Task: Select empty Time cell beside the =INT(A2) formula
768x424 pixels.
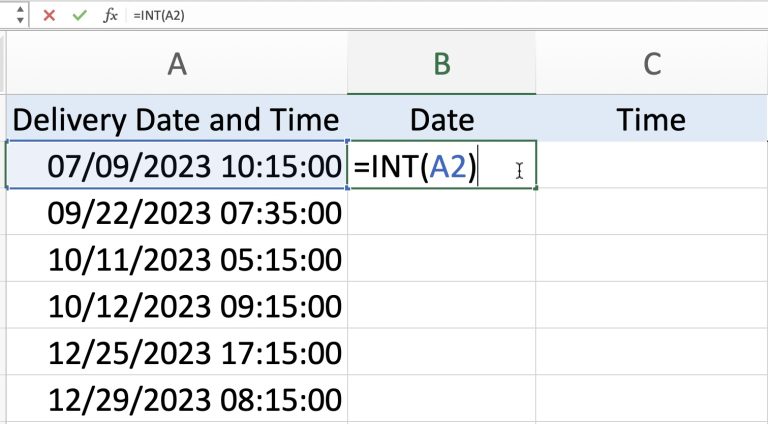Action: pos(651,166)
